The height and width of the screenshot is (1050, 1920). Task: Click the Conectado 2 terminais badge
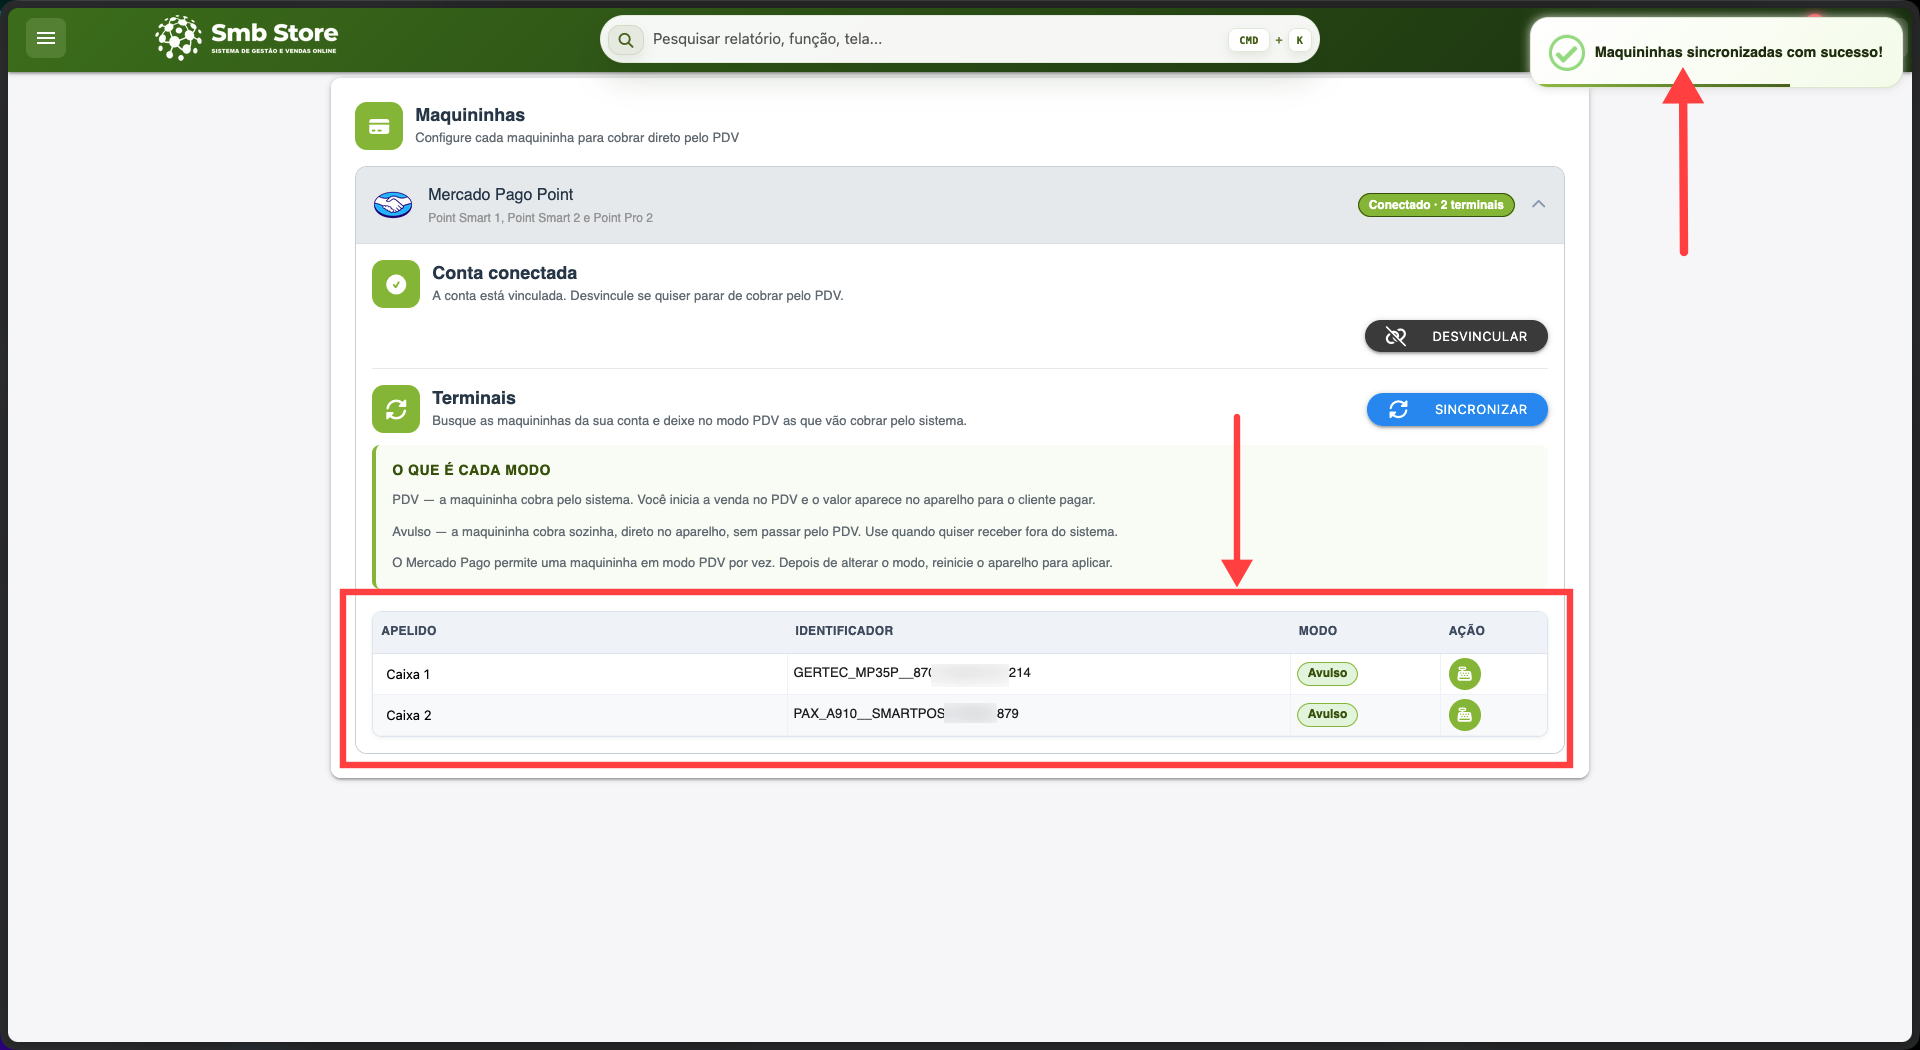coord(1436,205)
